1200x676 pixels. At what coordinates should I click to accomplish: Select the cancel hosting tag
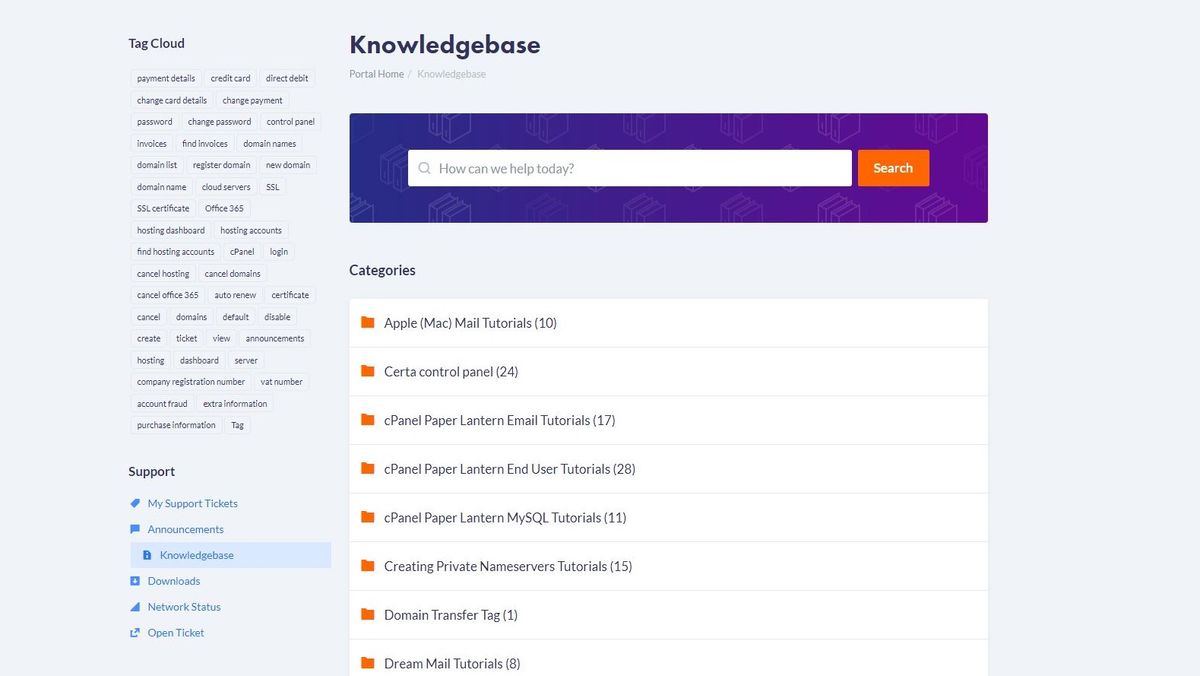(x=162, y=273)
